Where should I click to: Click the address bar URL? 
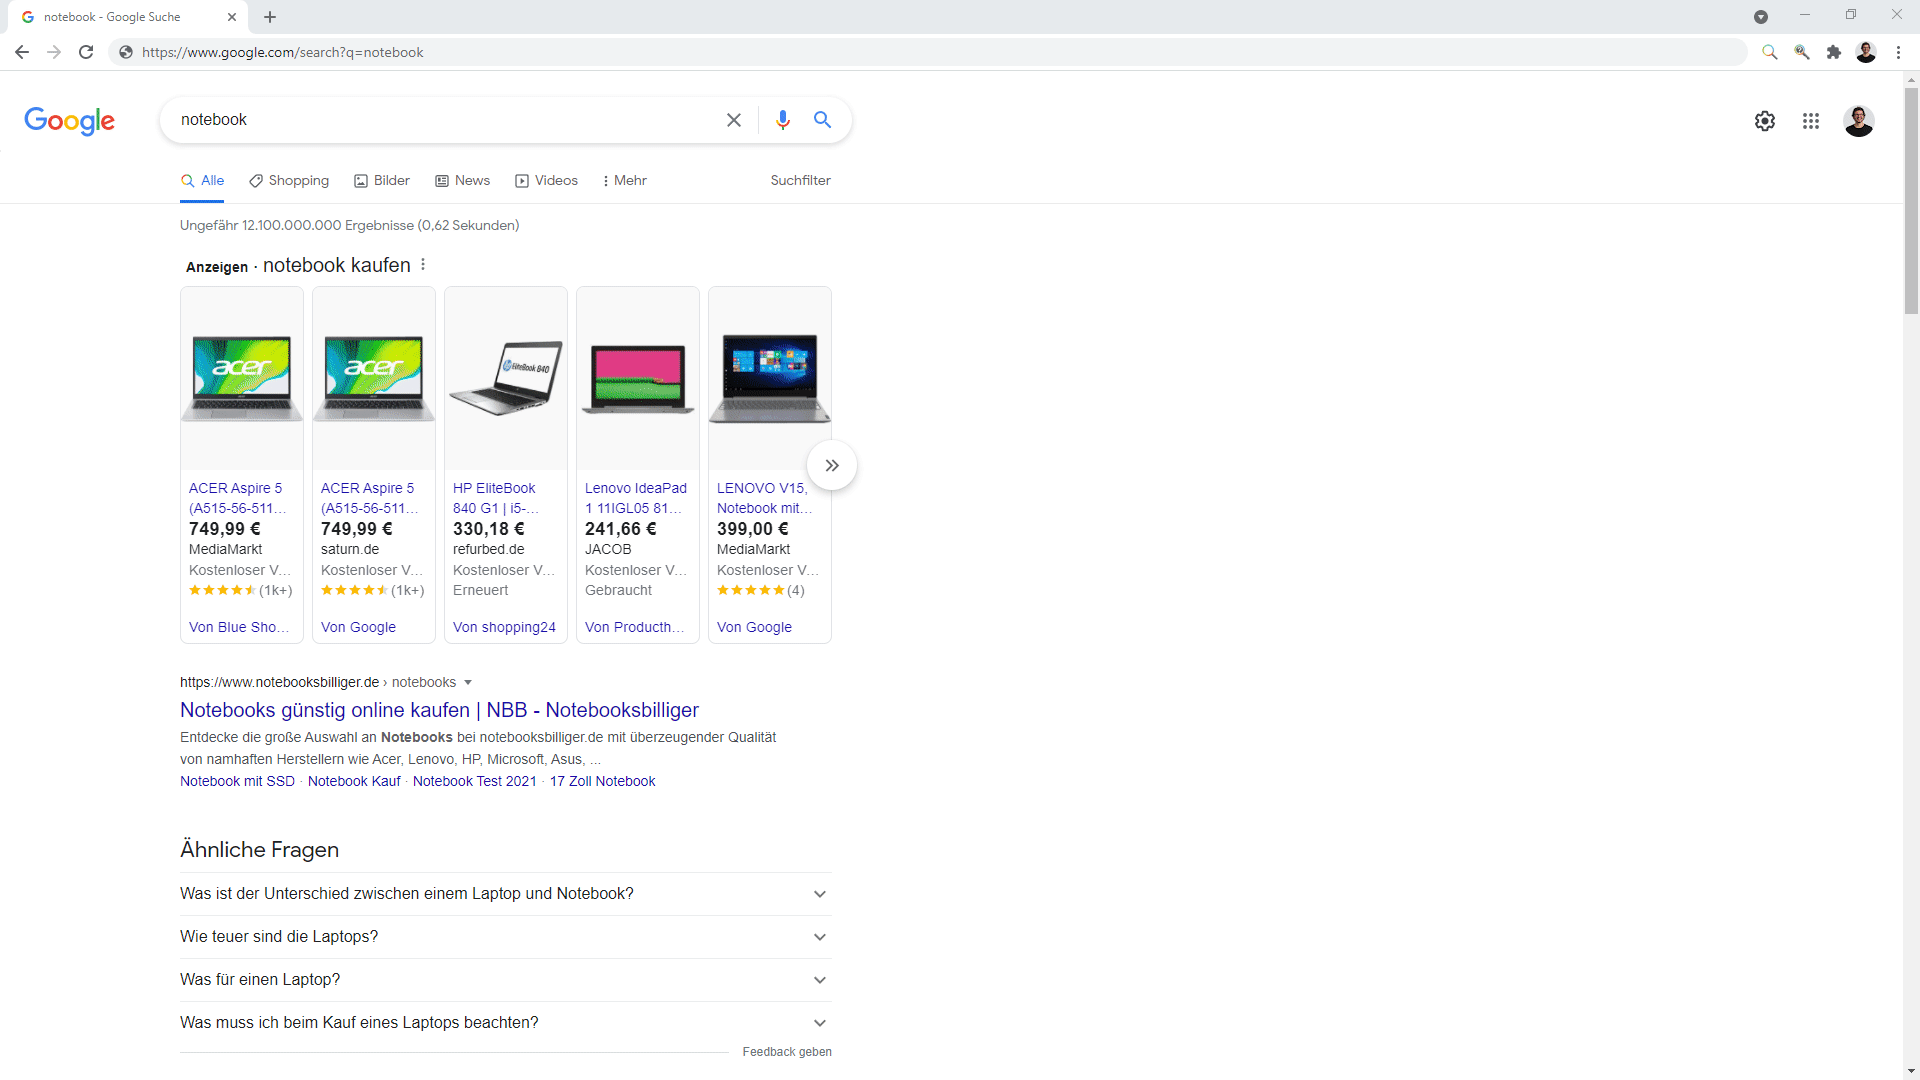pos(283,52)
